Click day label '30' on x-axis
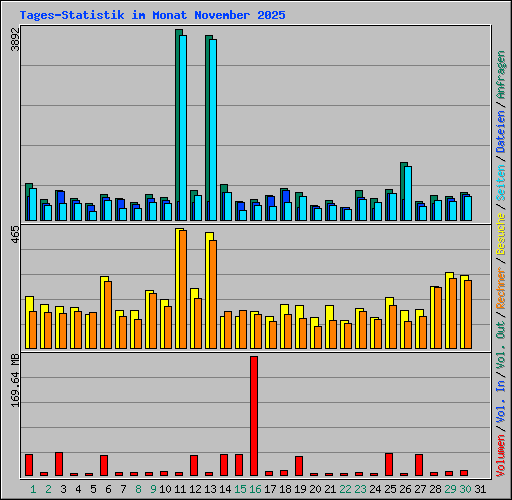512x500 pixels. click(x=465, y=489)
